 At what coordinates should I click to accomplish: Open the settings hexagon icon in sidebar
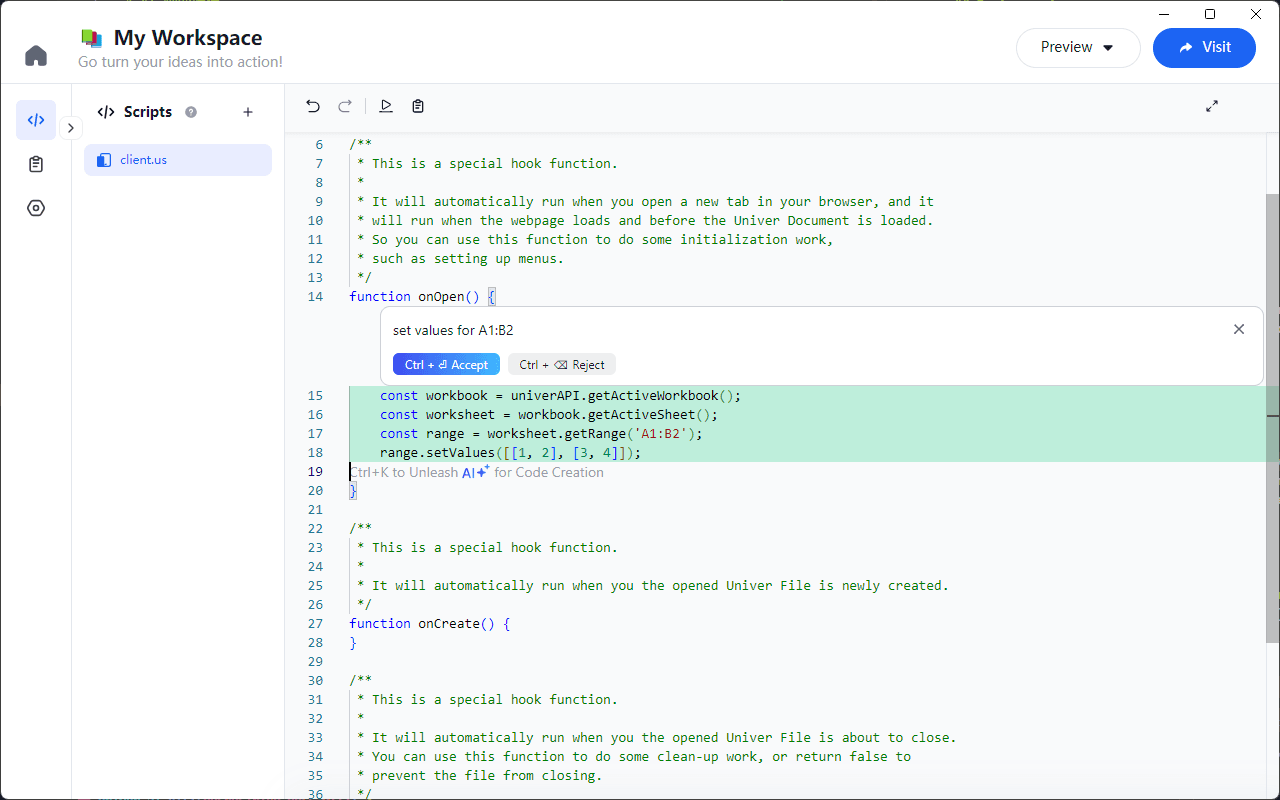36,208
